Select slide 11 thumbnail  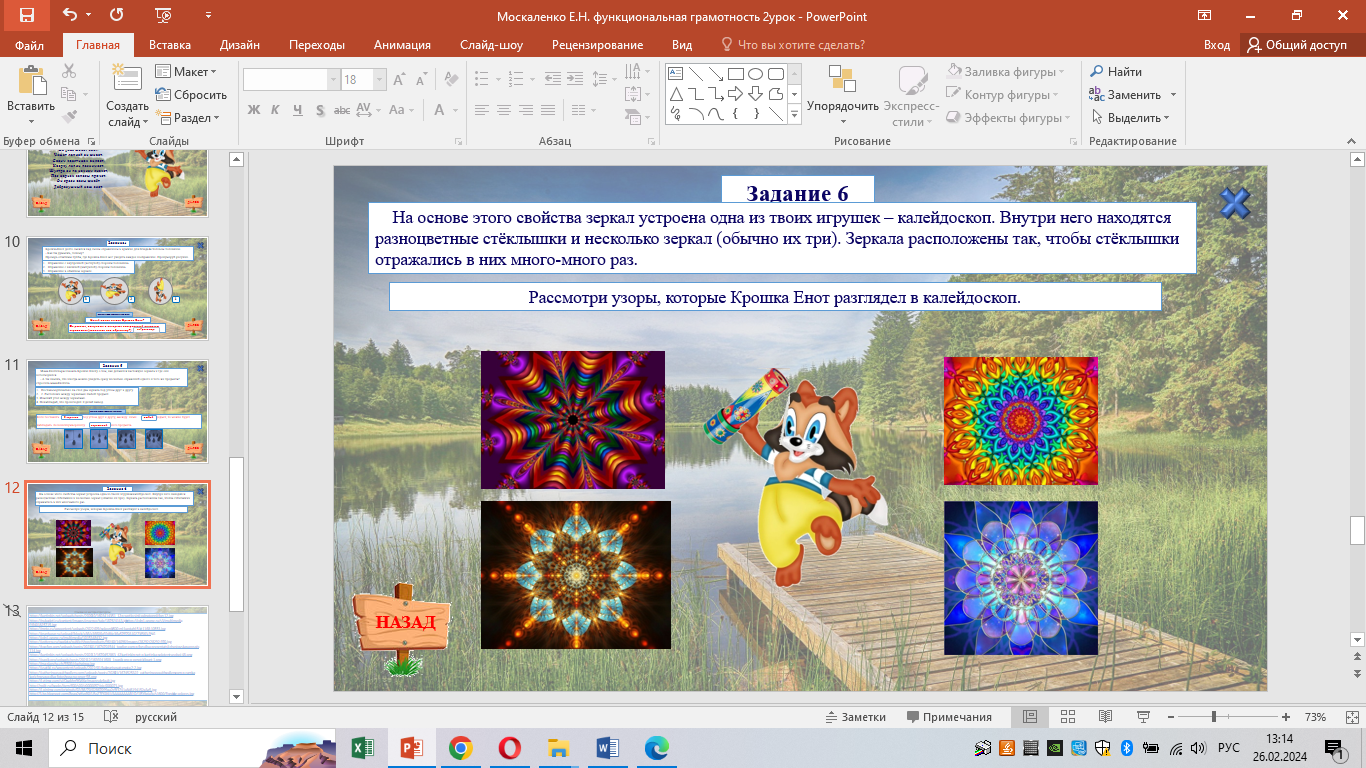117,411
